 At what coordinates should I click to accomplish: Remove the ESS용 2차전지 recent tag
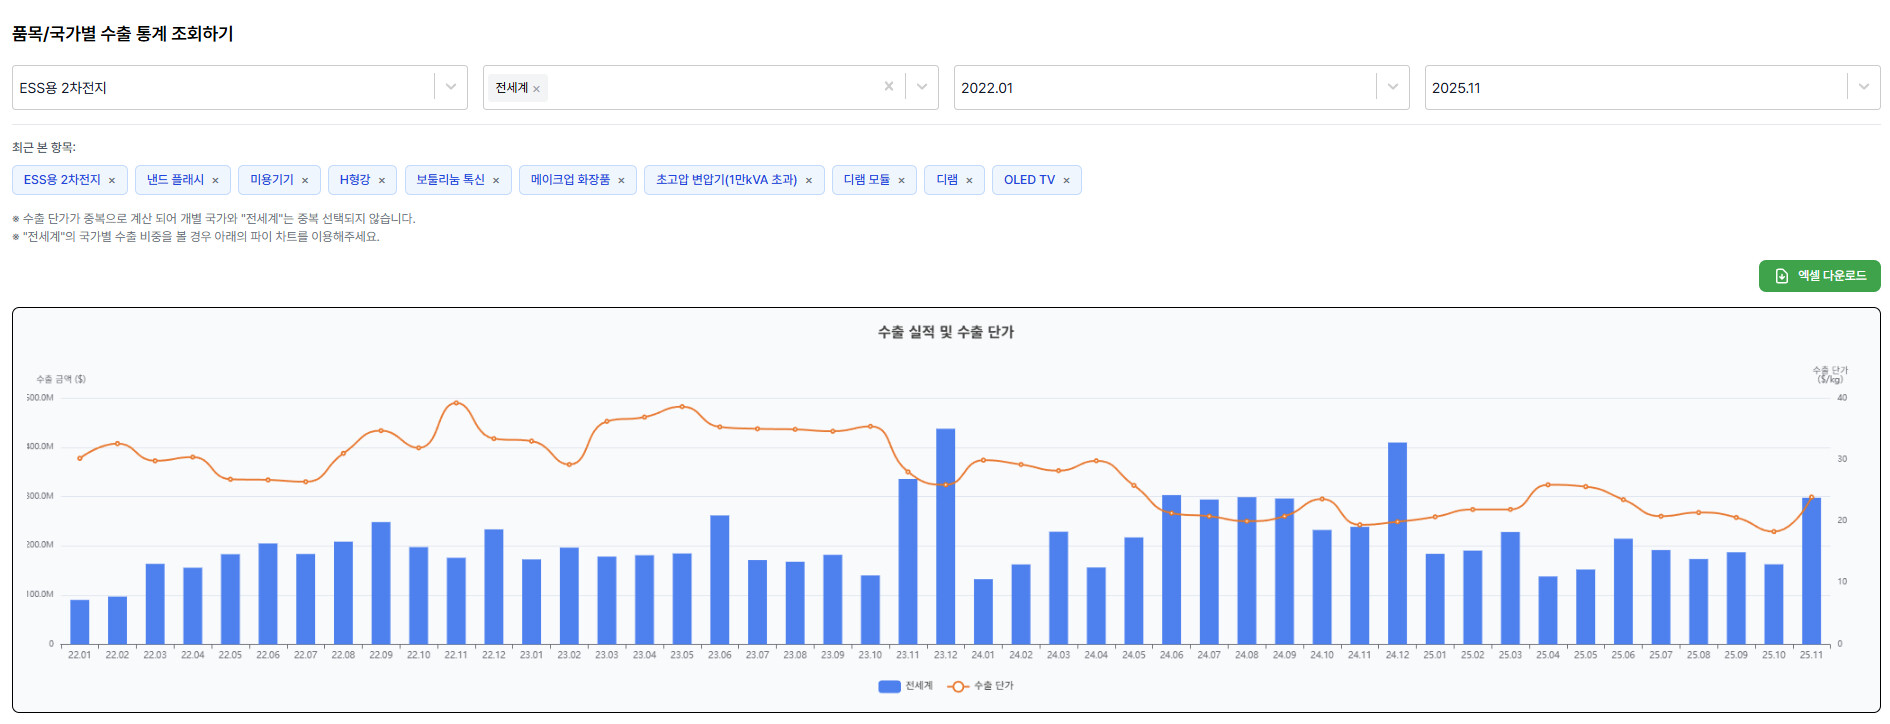coord(112,181)
